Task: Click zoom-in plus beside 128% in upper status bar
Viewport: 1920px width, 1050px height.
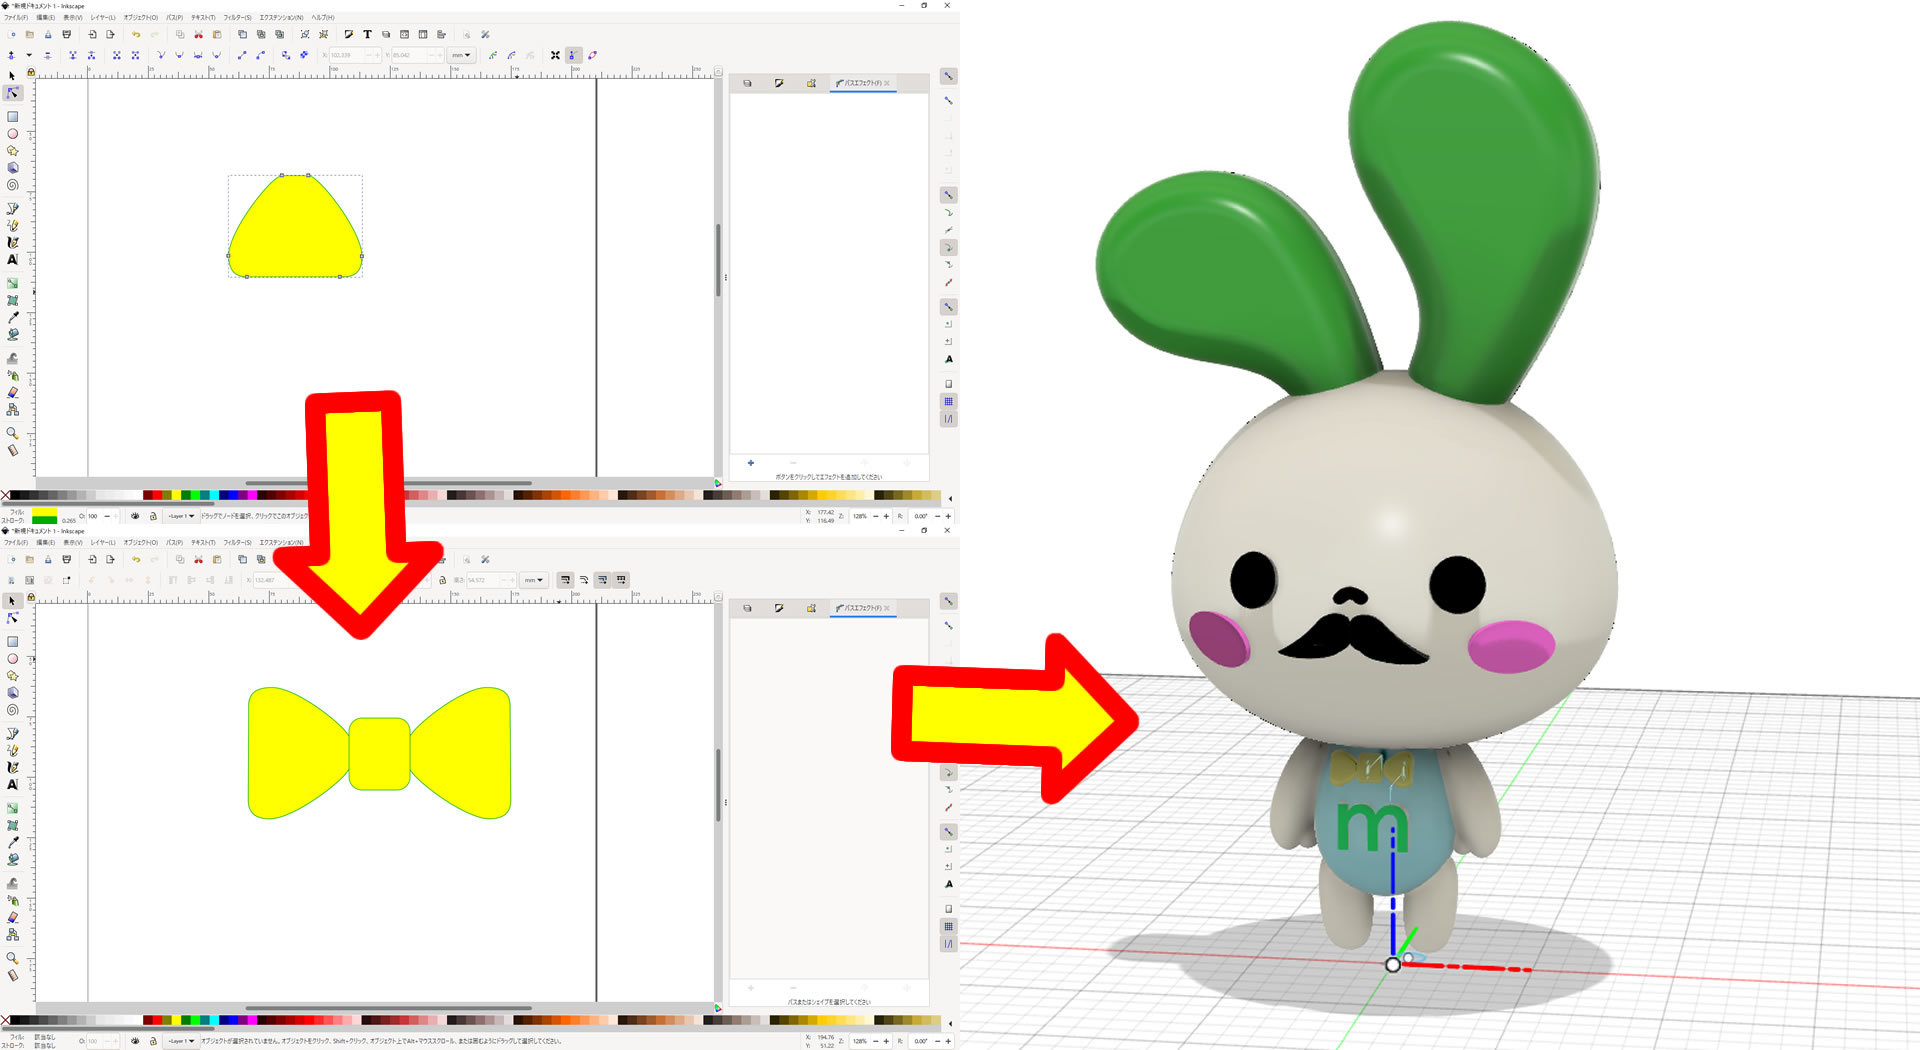Action: pyautogui.click(x=886, y=516)
